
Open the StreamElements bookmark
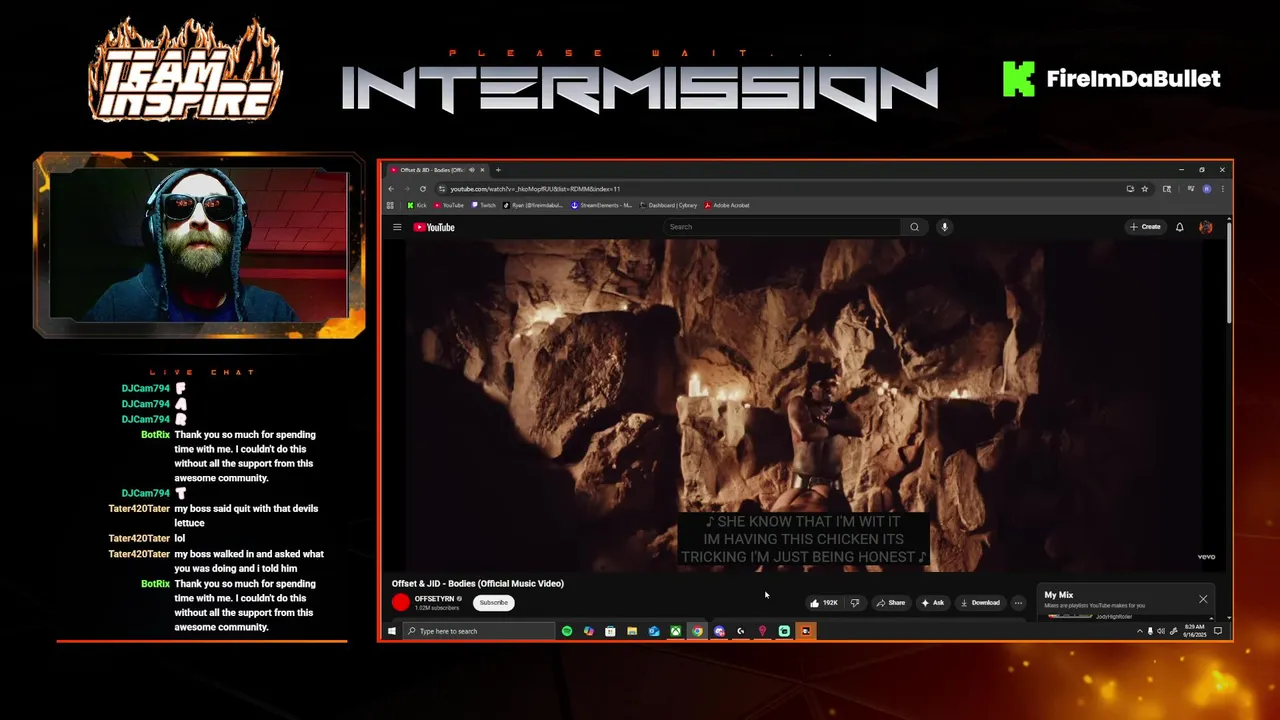[601, 205]
